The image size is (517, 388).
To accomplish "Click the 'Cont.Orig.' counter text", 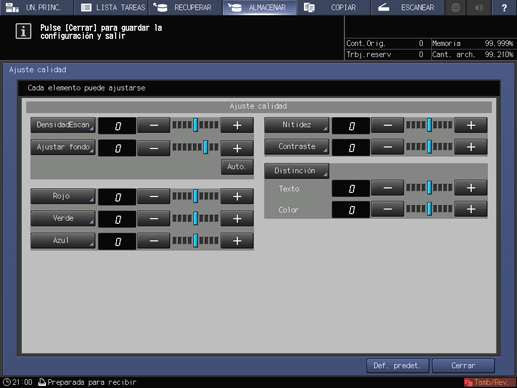I will pos(366,43).
